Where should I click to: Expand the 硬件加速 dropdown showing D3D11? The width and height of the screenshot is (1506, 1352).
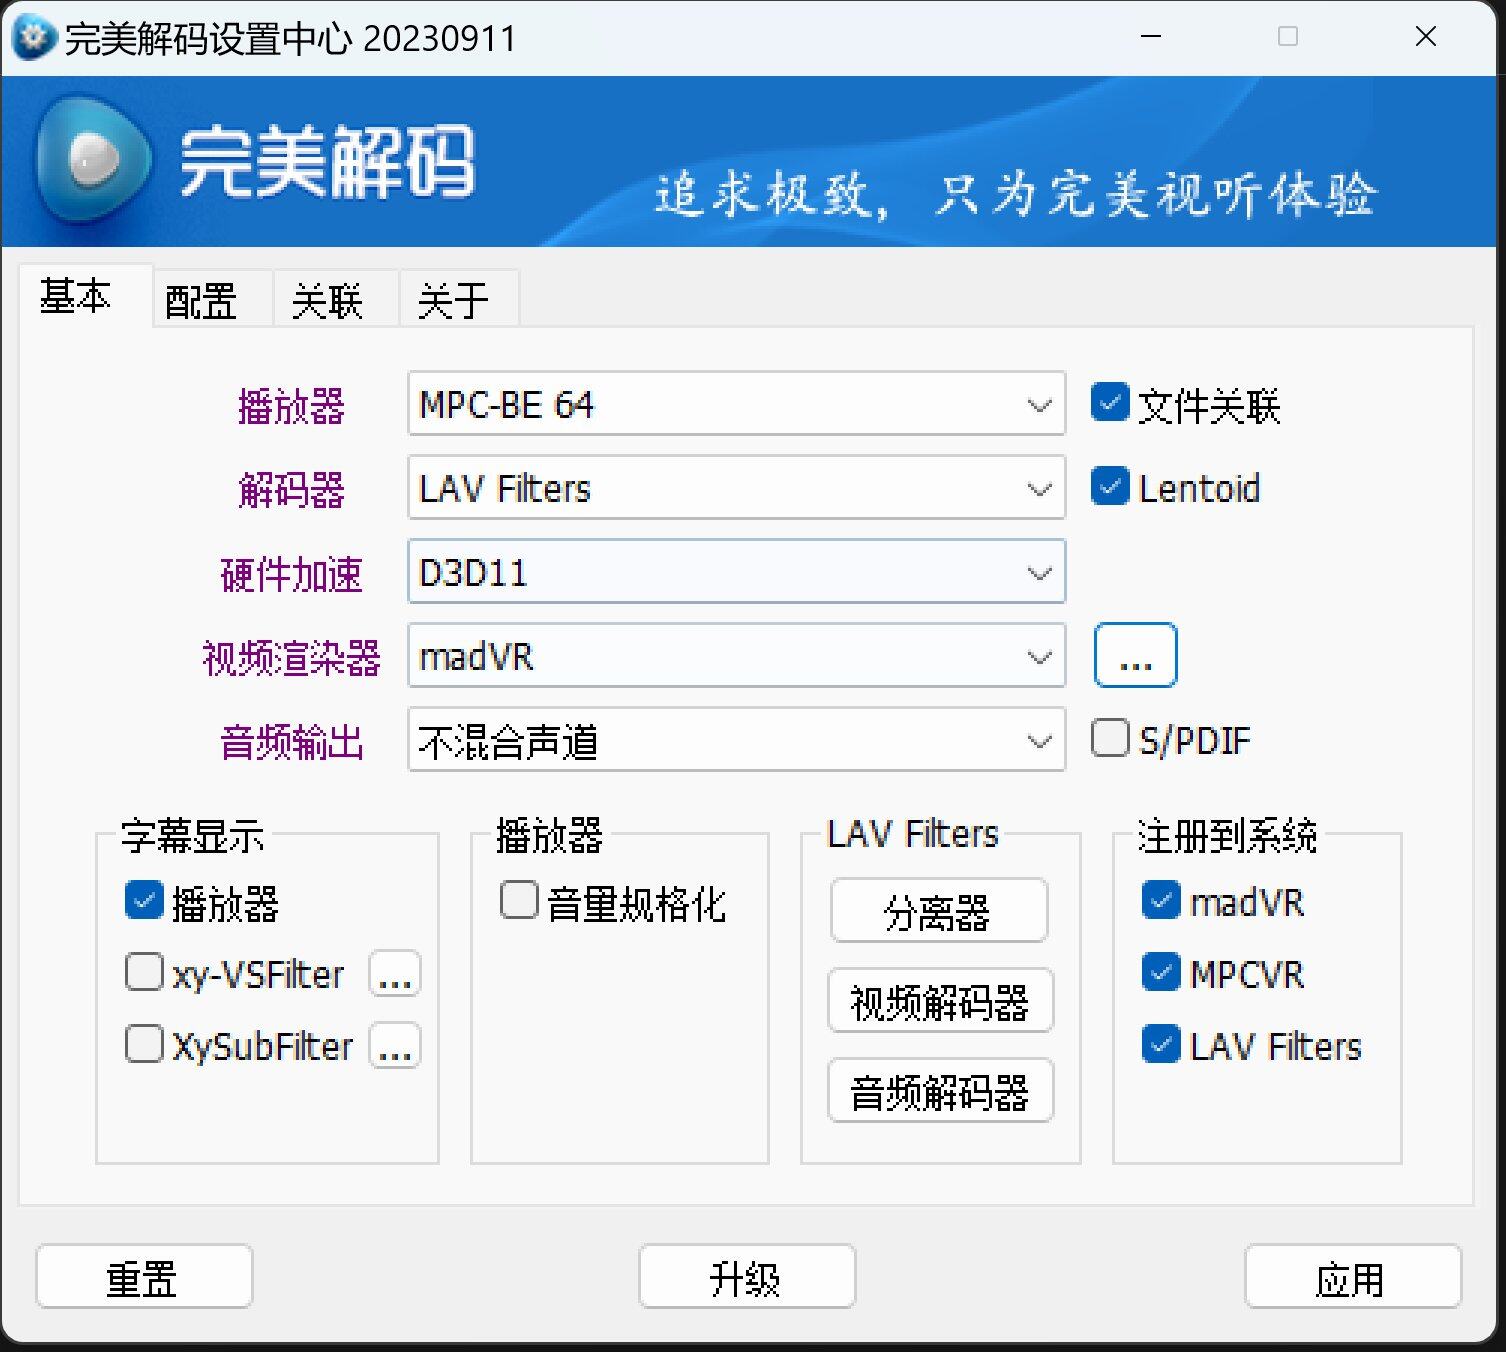coord(736,572)
